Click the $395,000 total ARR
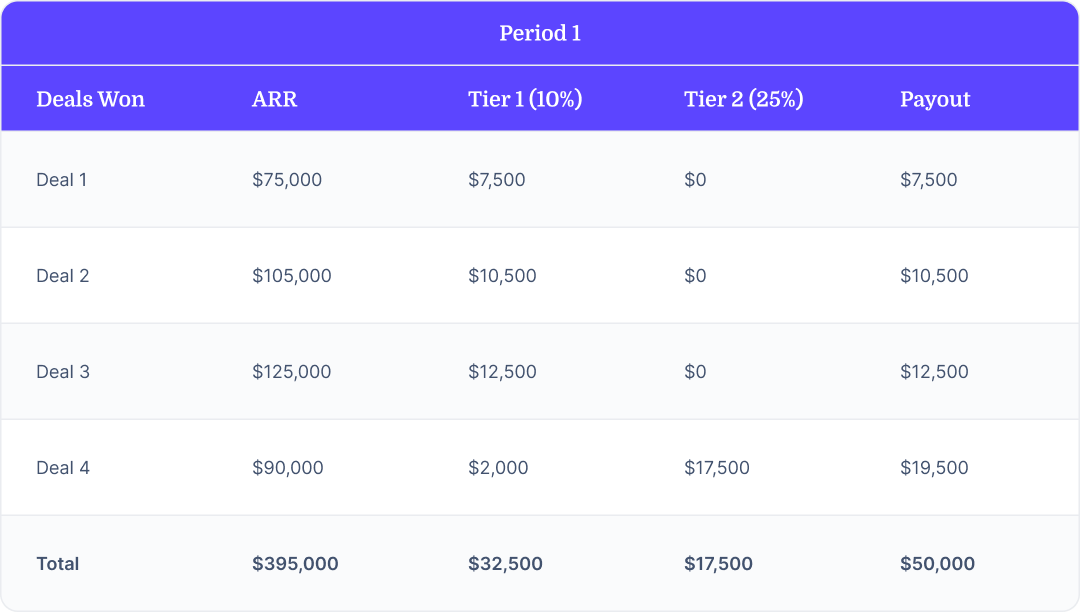Screen dimensions: 1080x612 click(295, 564)
